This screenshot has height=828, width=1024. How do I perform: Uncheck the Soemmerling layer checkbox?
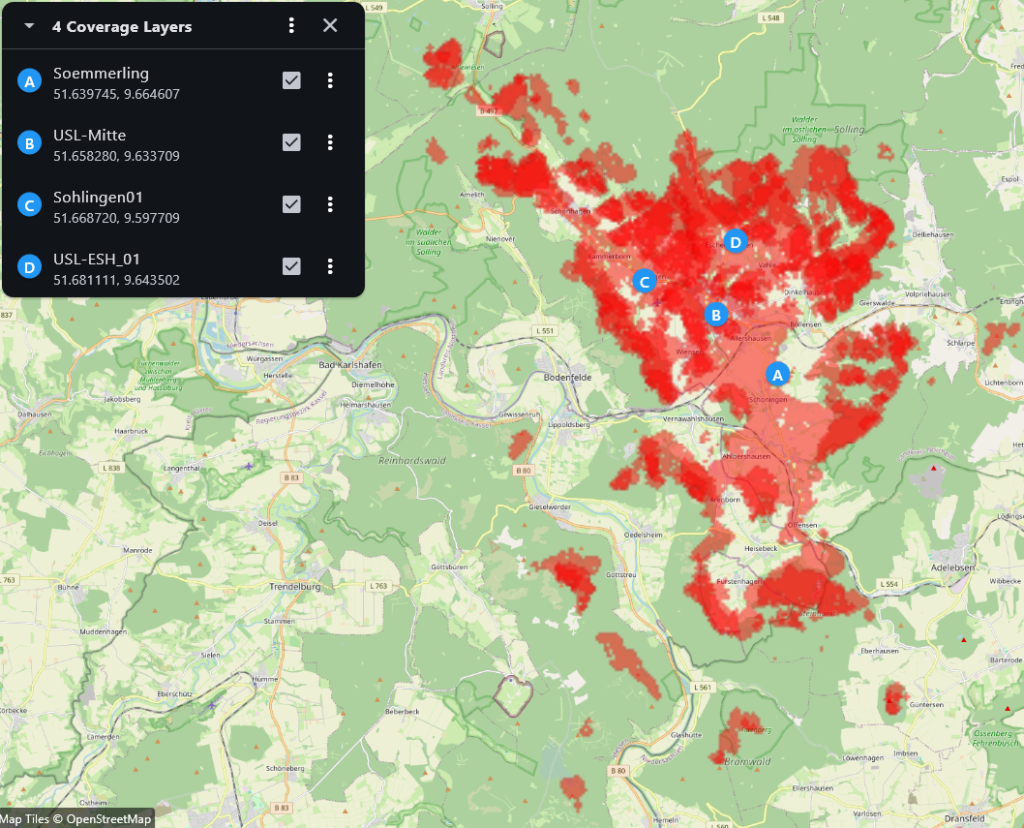click(291, 81)
